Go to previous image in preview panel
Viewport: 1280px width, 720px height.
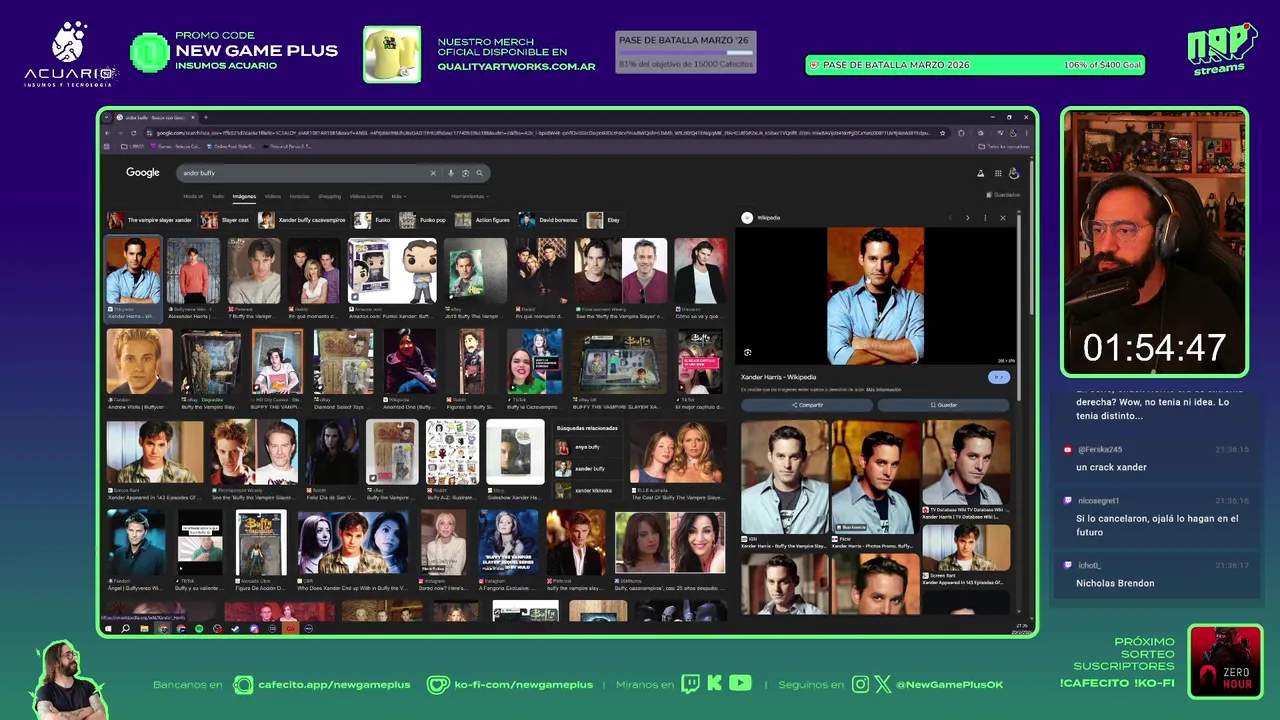click(x=950, y=218)
